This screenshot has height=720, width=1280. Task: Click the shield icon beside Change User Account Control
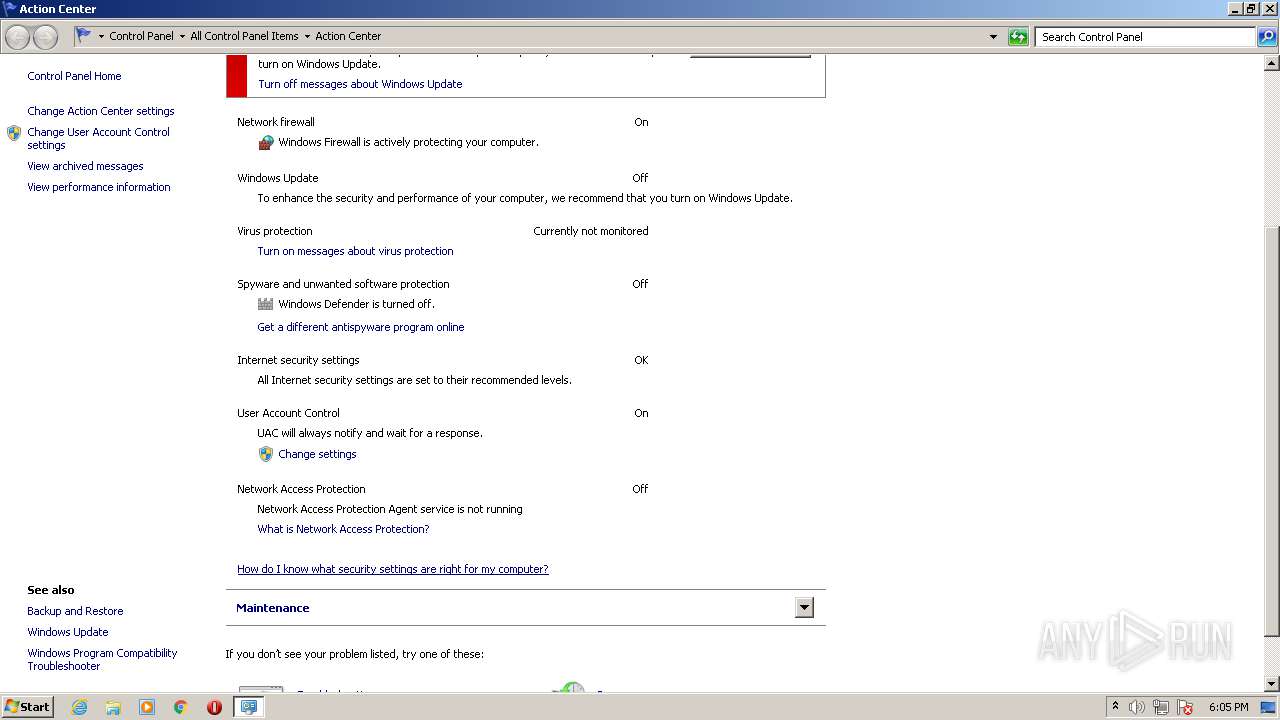coord(14,133)
